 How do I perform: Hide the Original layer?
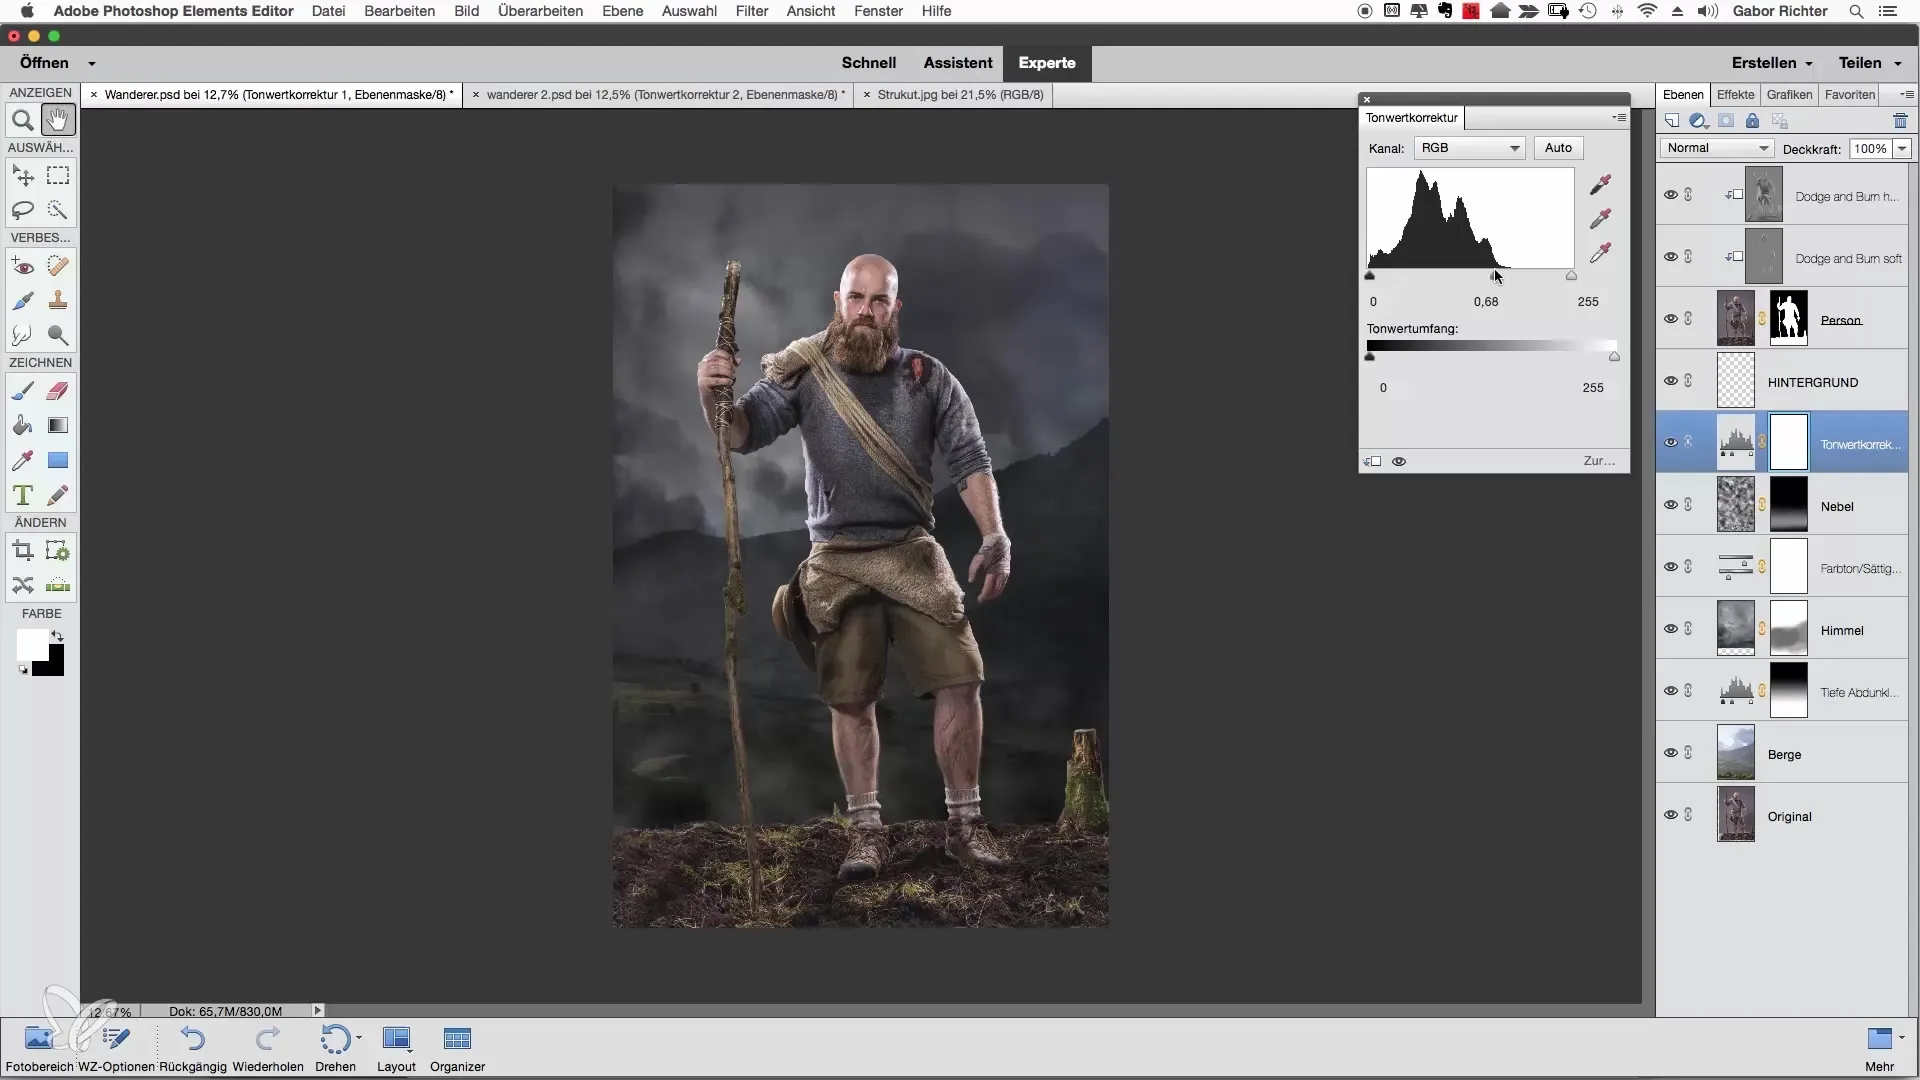1670,815
